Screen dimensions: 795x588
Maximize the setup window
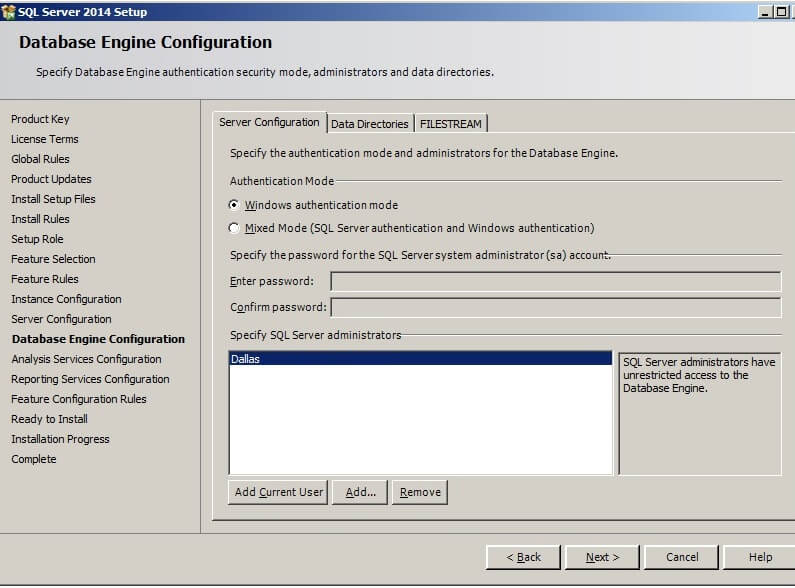tap(781, 12)
